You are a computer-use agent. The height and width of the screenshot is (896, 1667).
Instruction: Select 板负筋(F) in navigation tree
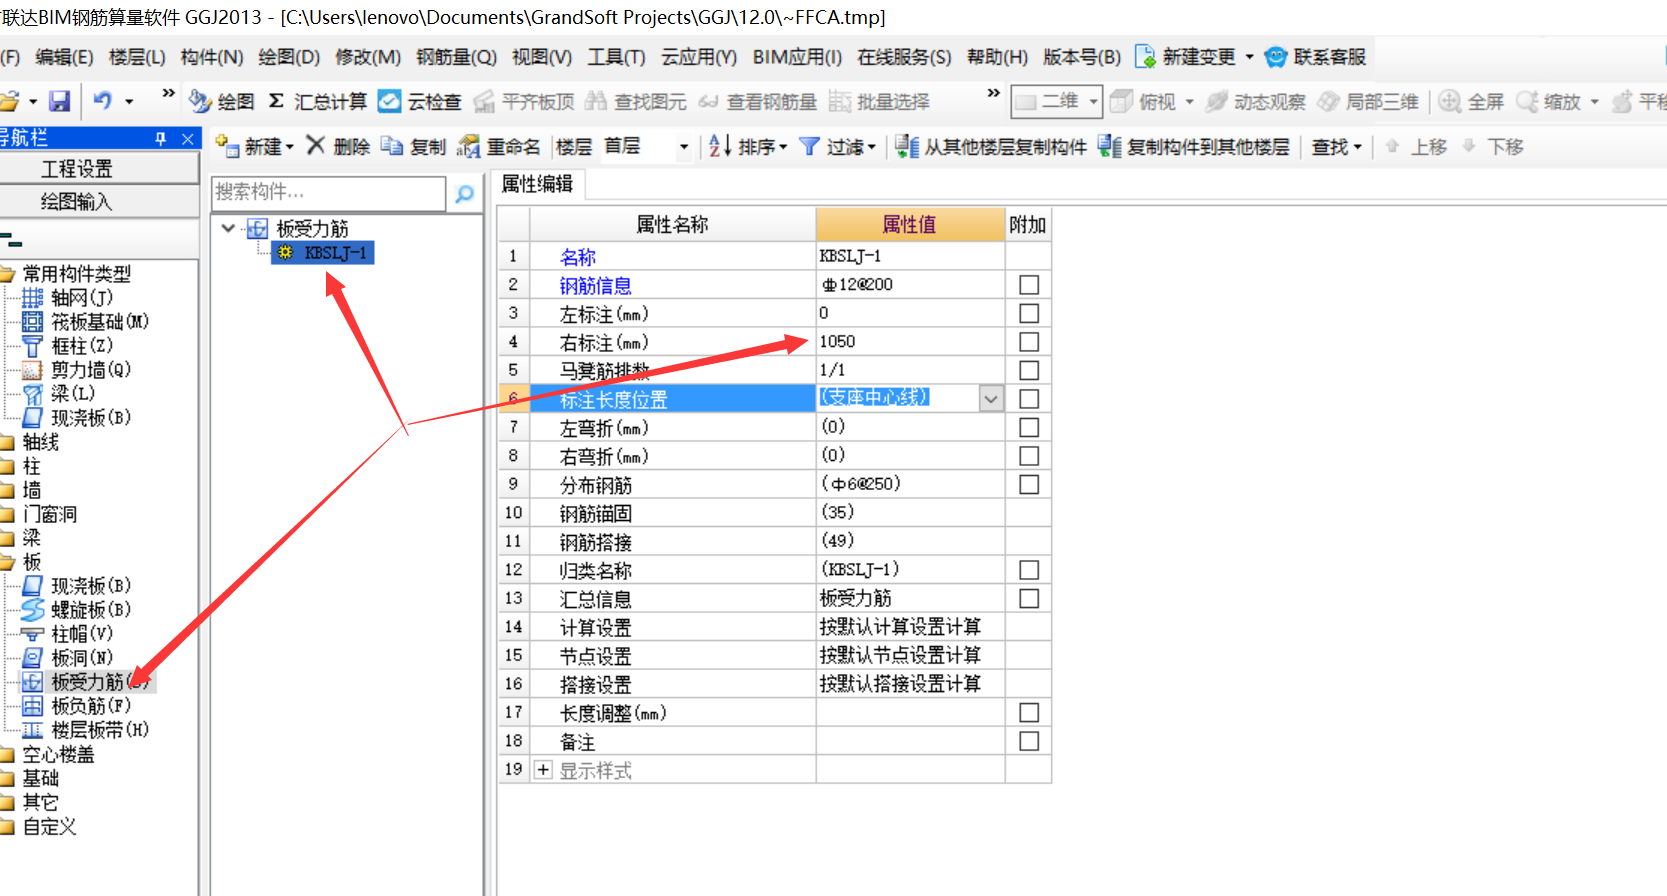pyautogui.click(x=77, y=705)
